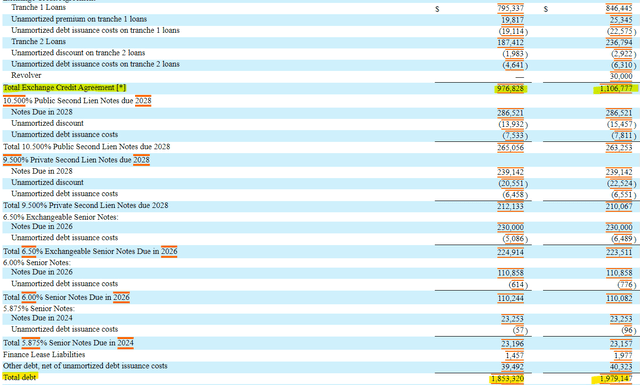Click the '5.875% Senior Notes:' heading

(39, 309)
